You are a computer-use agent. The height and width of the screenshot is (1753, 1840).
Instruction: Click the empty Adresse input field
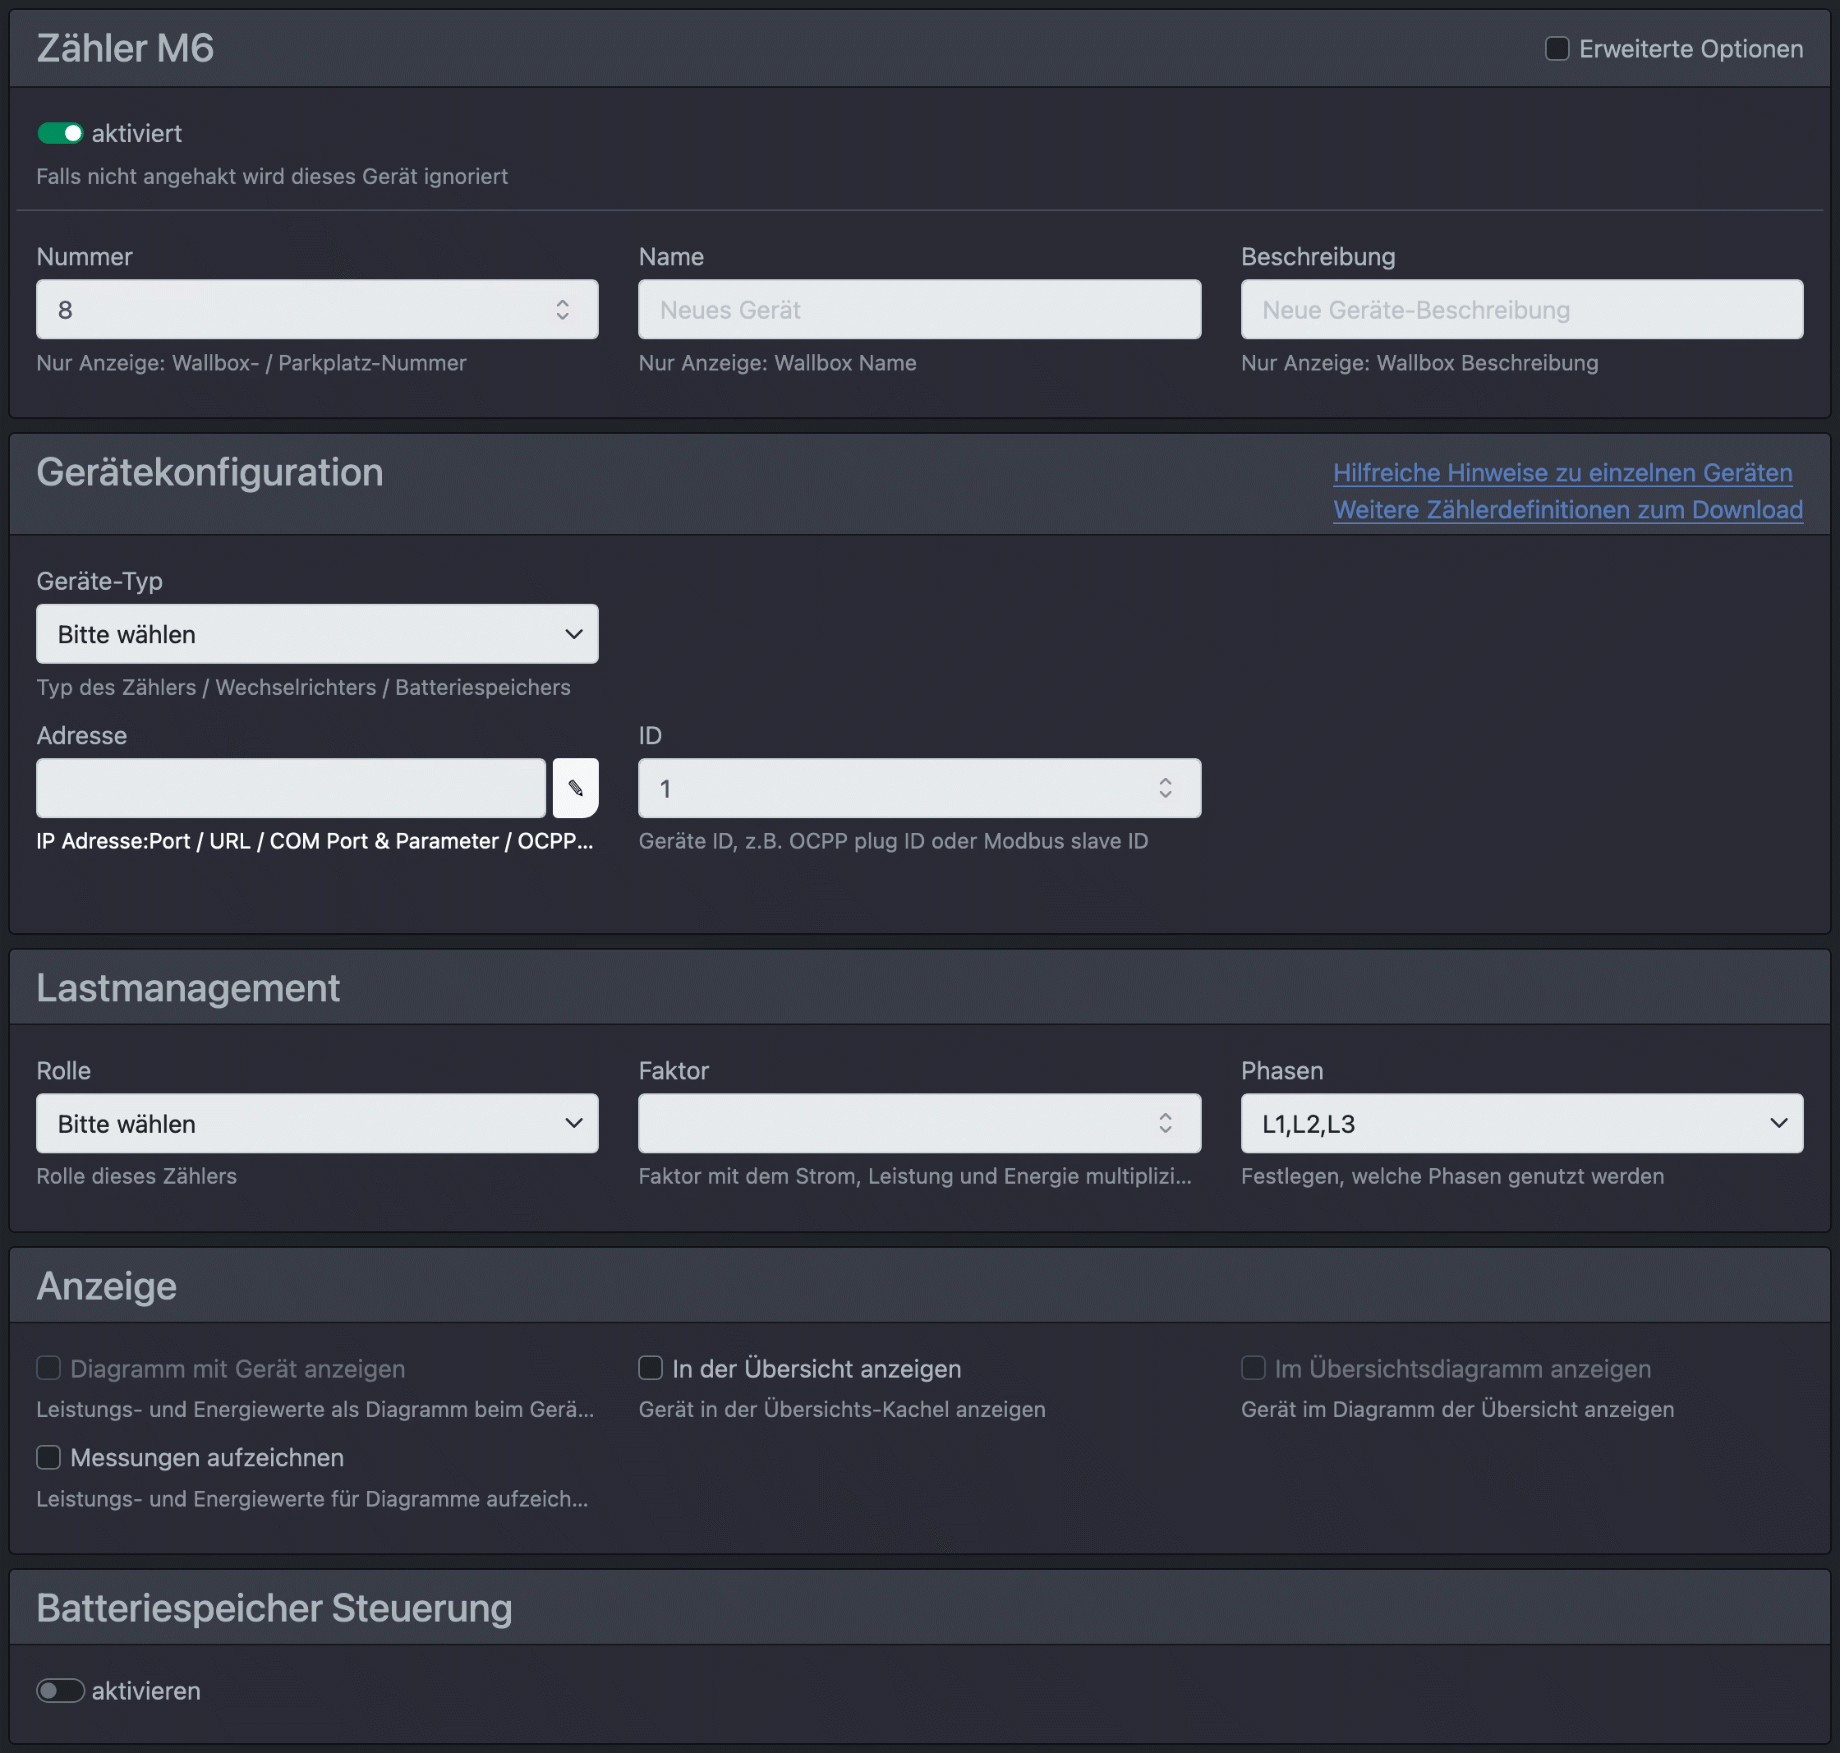(290, 788)
